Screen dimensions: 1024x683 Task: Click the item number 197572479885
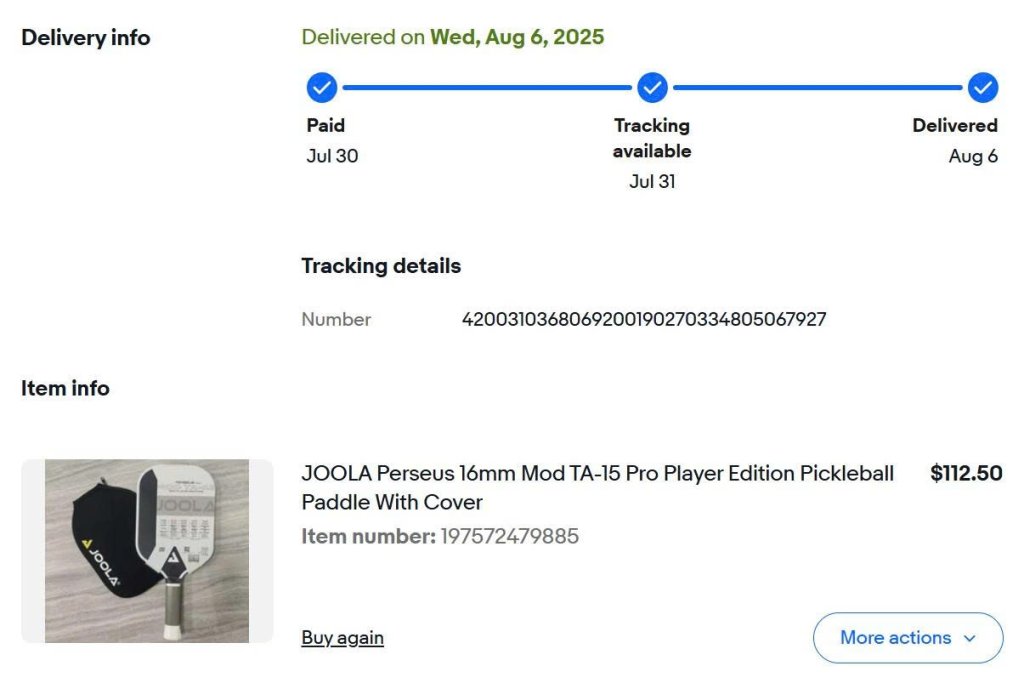pos(509,536)
